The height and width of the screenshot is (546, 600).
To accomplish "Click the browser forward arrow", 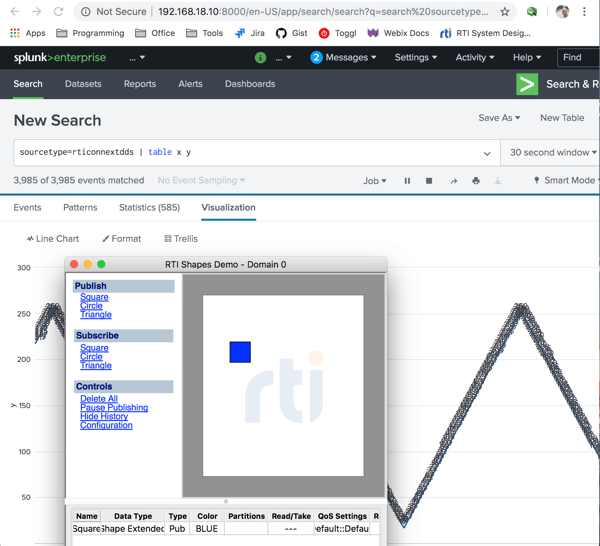I will coord(37,11).
